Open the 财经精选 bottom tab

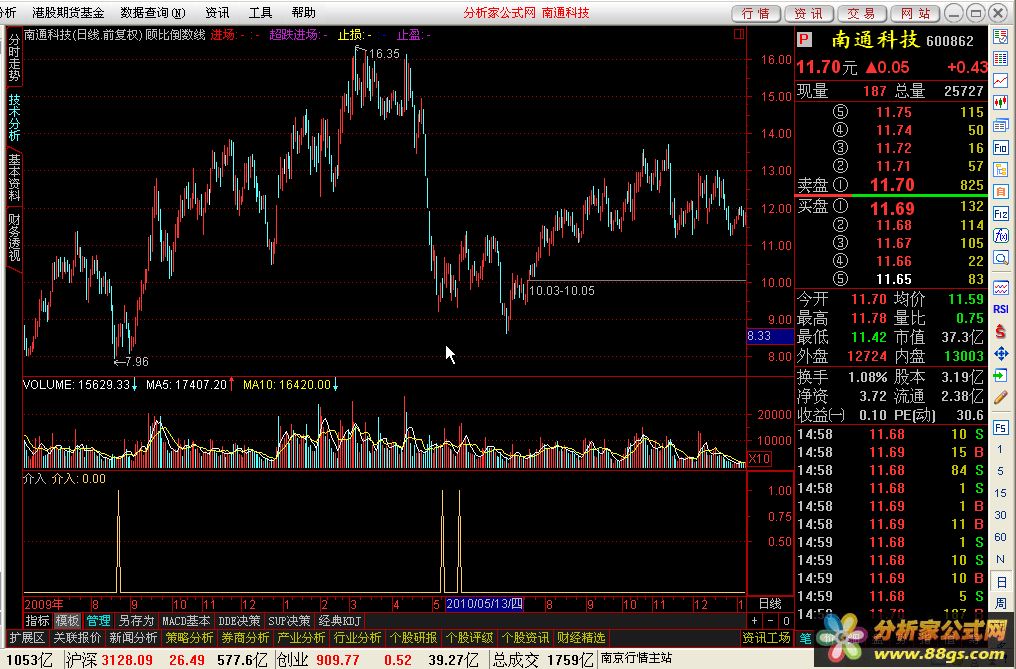pos(581,638)
